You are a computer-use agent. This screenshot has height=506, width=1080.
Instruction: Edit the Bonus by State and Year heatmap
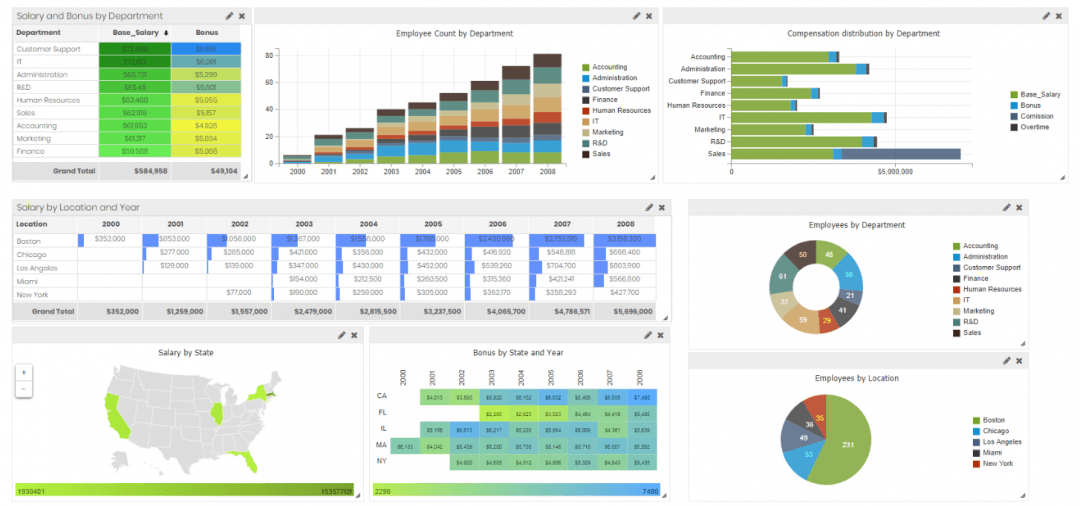[647, 335]
